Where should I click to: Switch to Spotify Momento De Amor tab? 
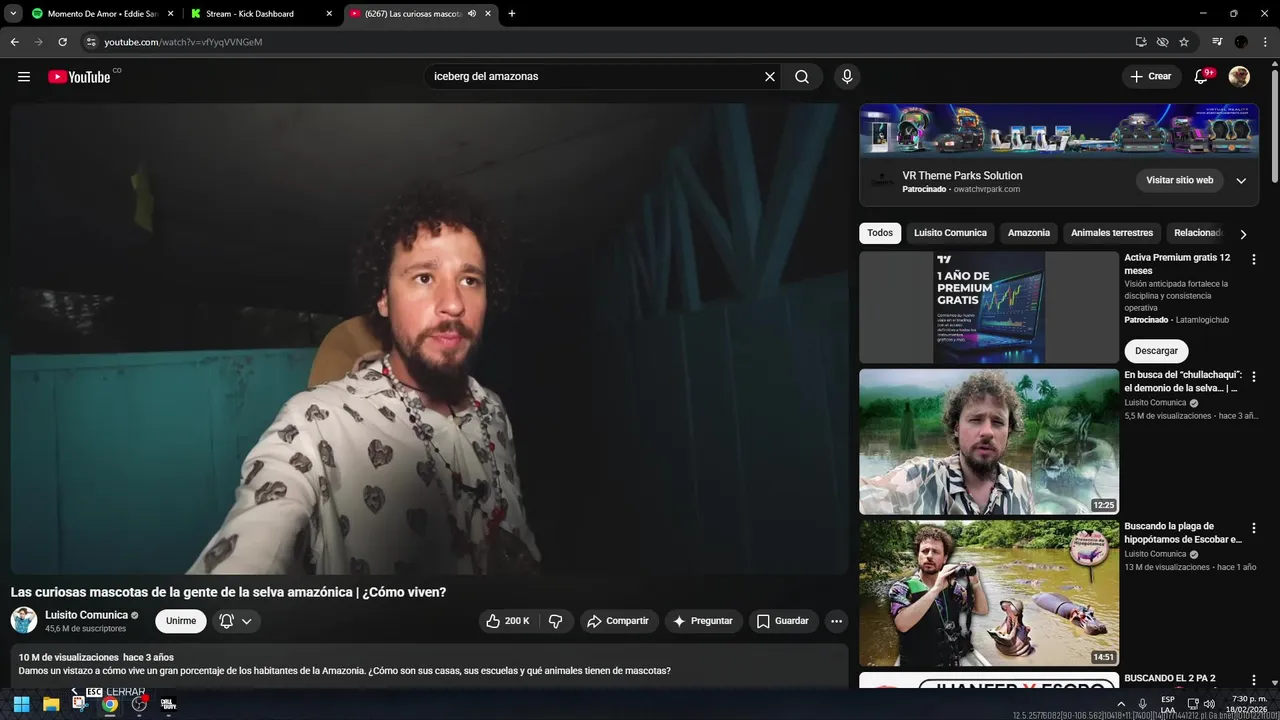point(102,14)
